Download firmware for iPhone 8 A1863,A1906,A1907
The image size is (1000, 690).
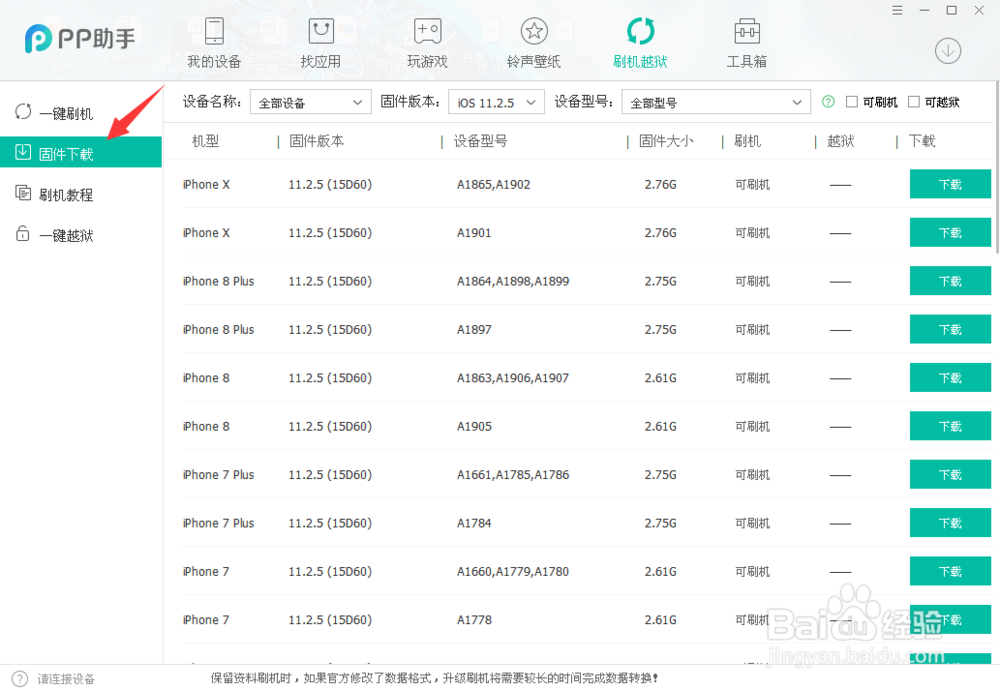coord(950,378)
